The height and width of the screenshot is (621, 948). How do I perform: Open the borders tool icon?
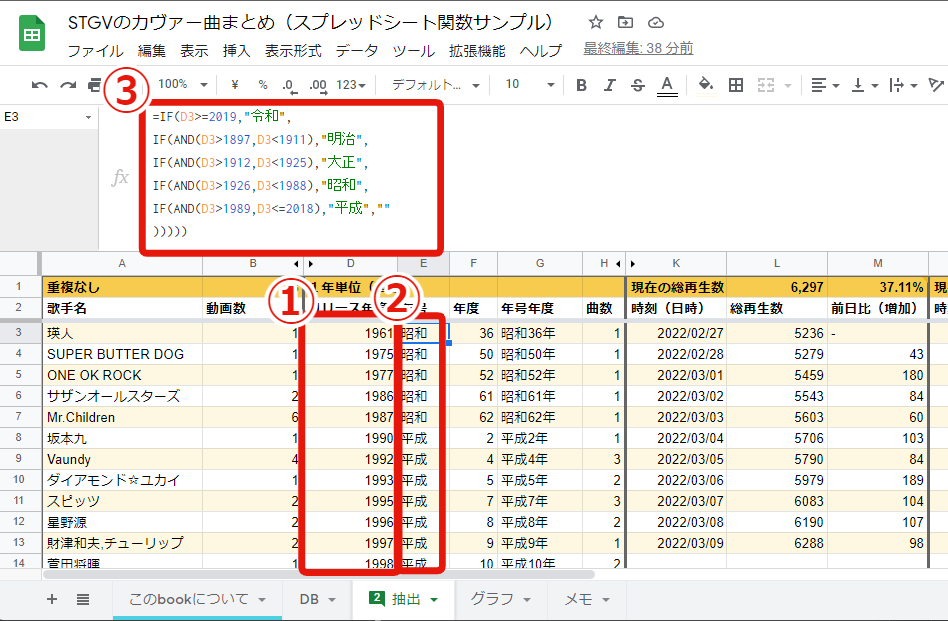pyautogui.click(x=736, y=85)
